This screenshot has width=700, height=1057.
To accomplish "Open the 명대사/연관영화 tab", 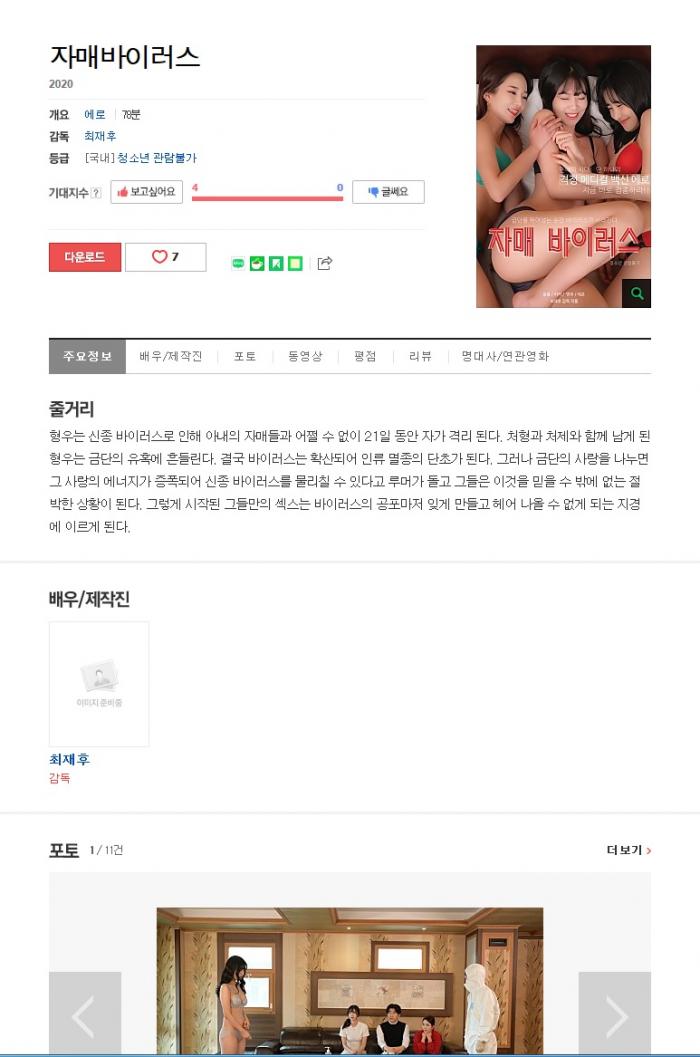I will click(505, 356).
